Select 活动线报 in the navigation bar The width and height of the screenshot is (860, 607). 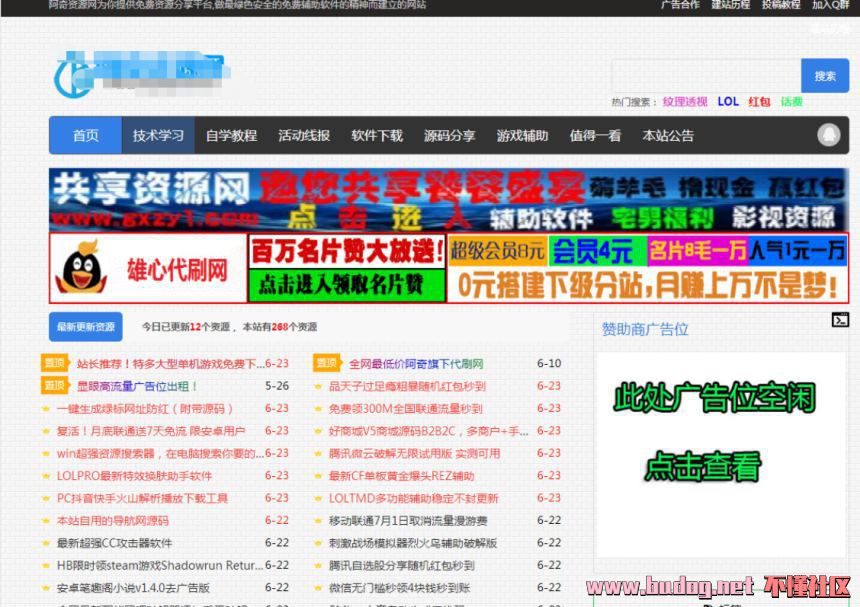[304, 135]
